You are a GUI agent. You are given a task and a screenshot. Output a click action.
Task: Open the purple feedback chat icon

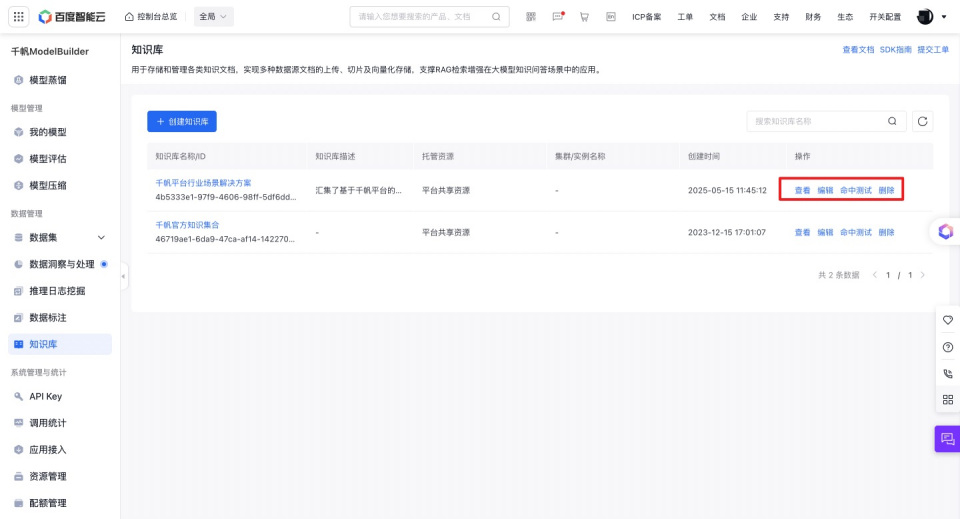click(947, 439)
